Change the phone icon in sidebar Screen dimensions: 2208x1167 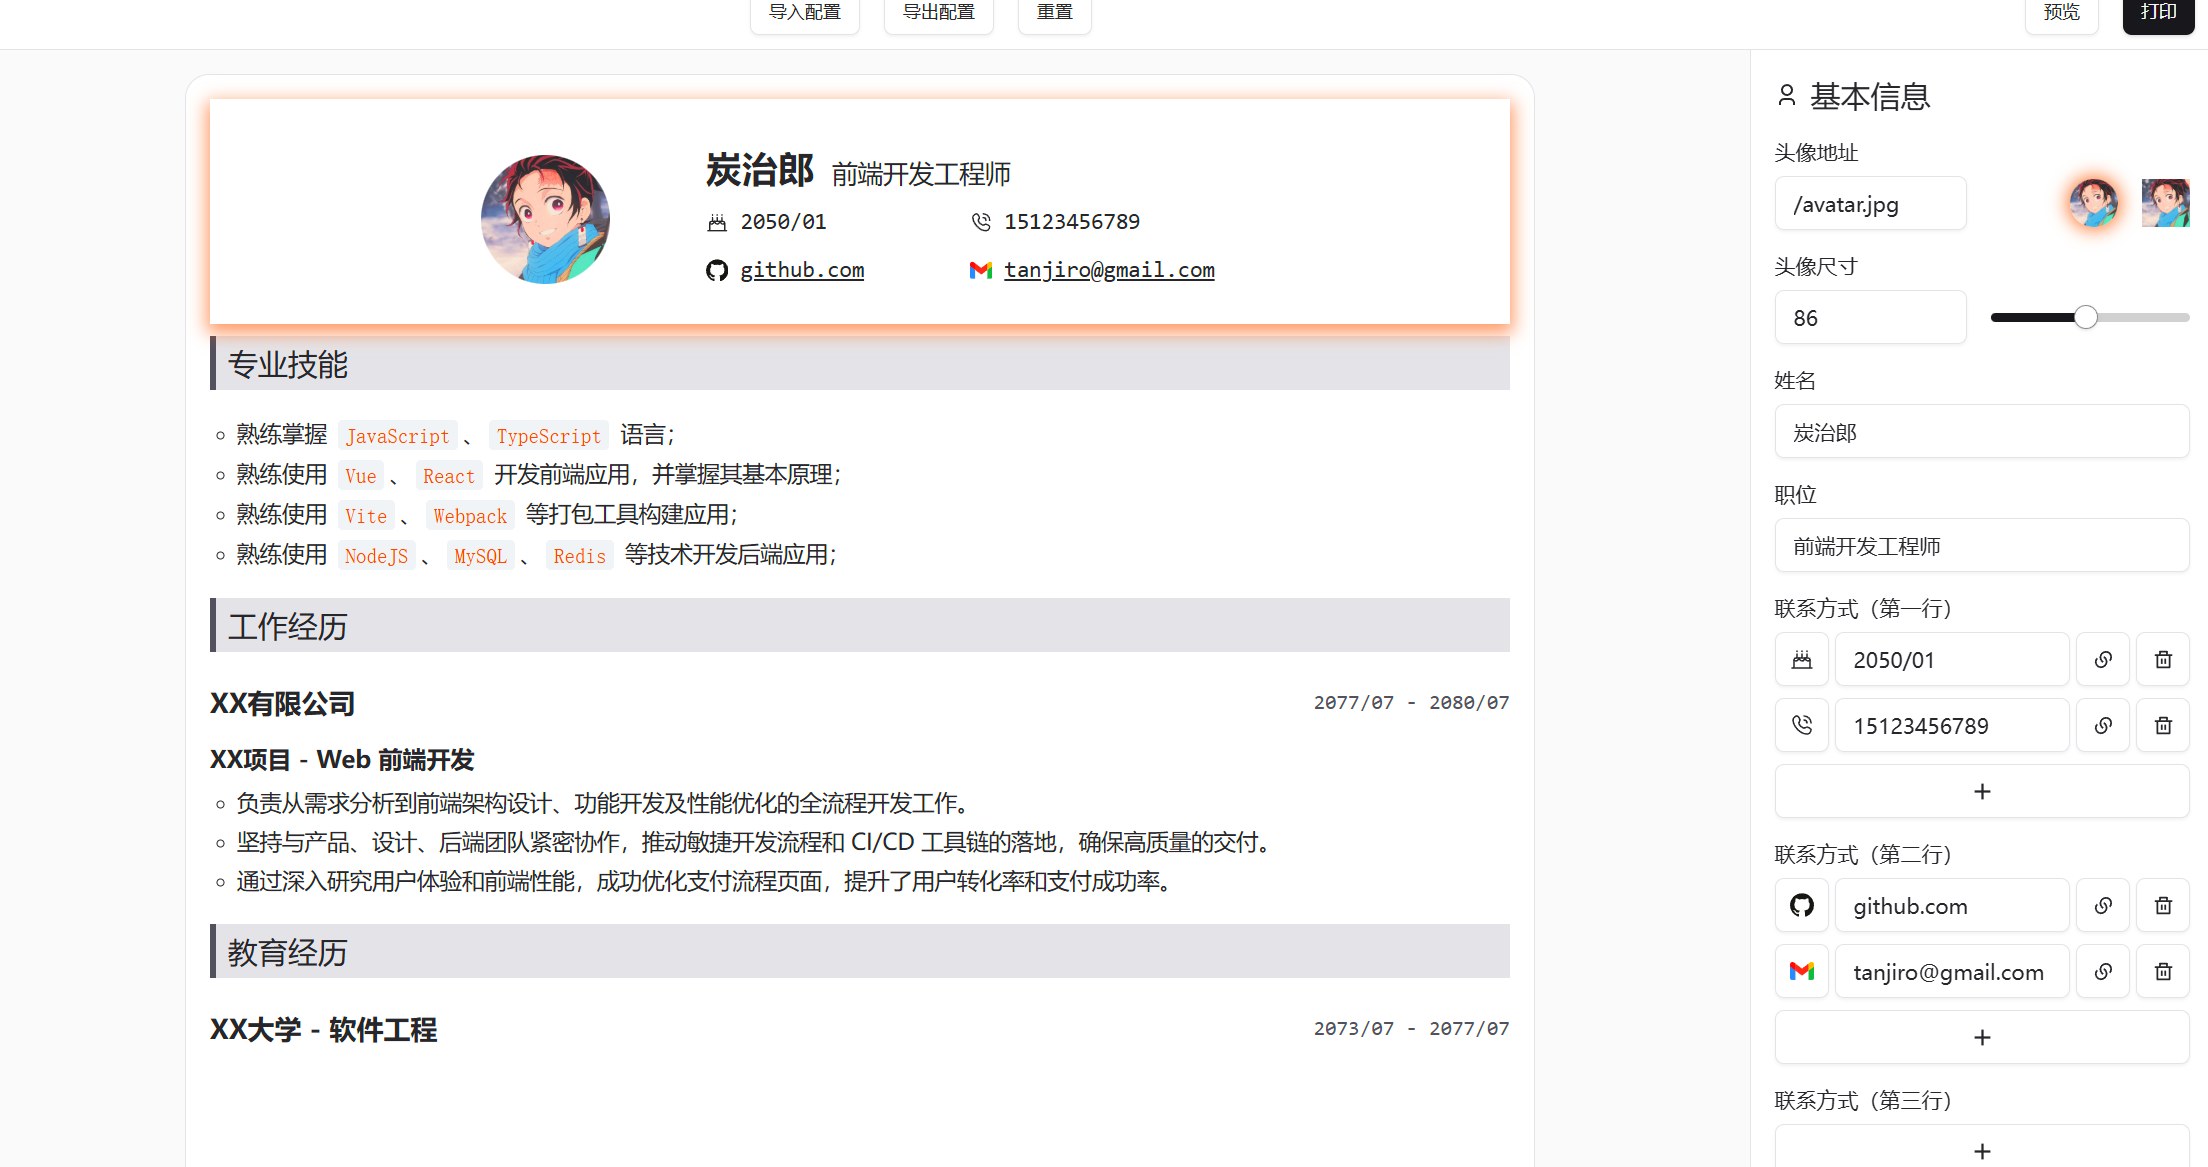1802,726
